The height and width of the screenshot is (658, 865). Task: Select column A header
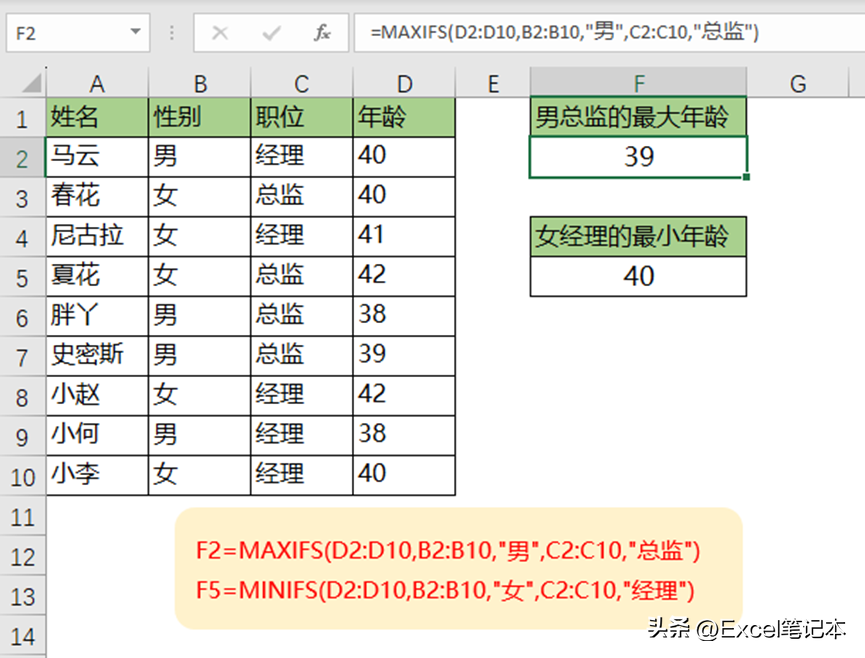coord(97,83)
